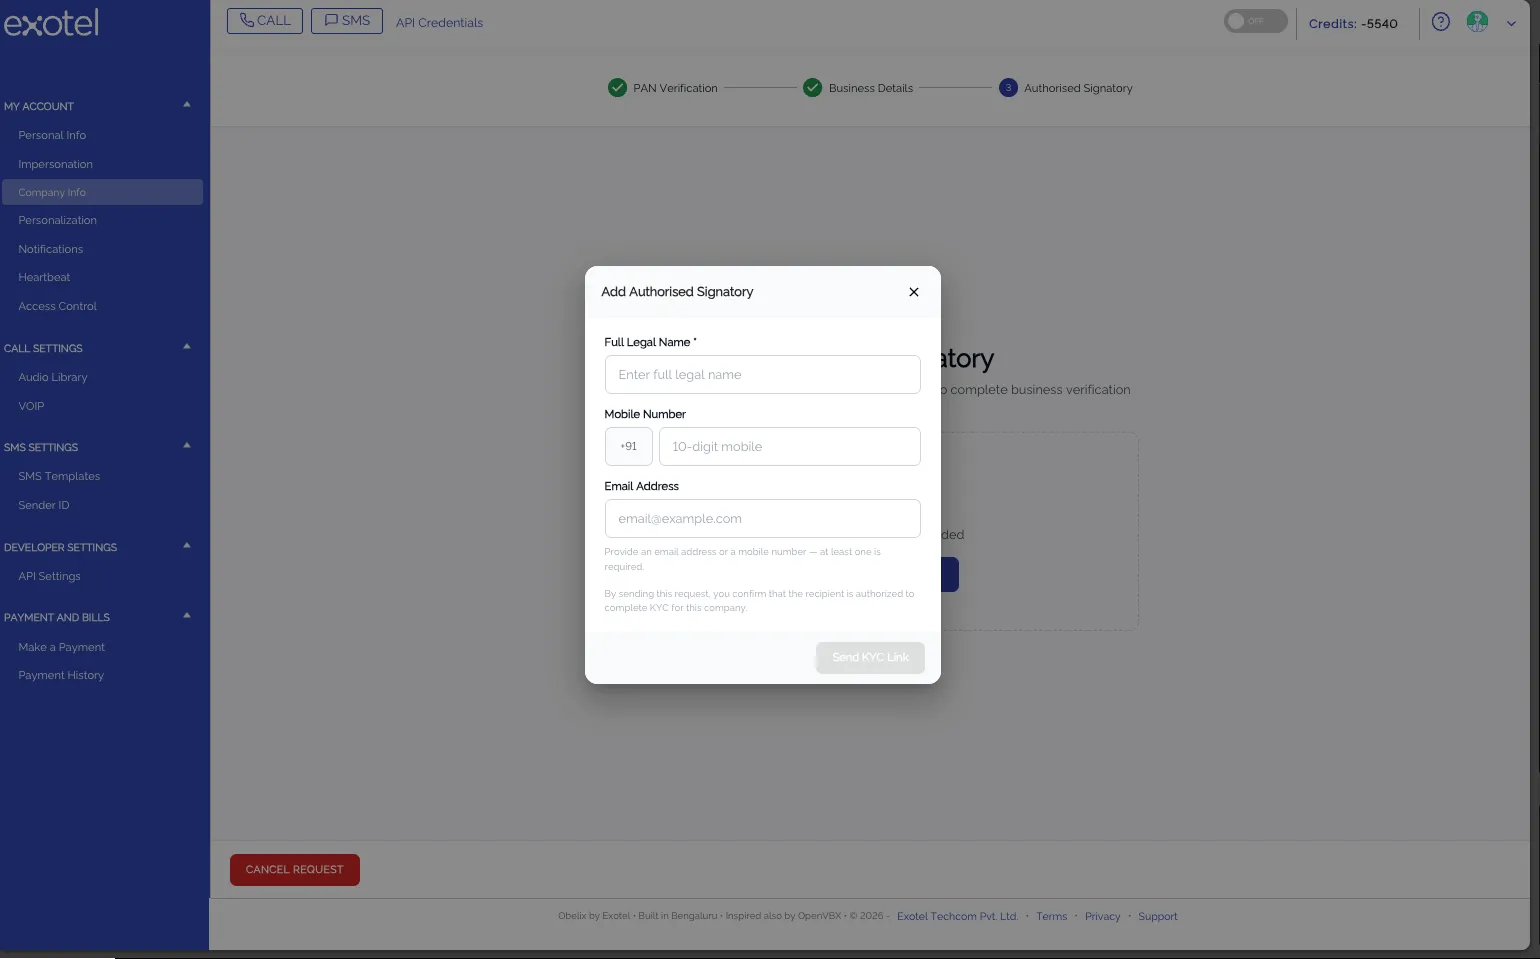
Task: Open the Exotel Techcom Pvt. Ltd. link
Action: pos(957,916)
